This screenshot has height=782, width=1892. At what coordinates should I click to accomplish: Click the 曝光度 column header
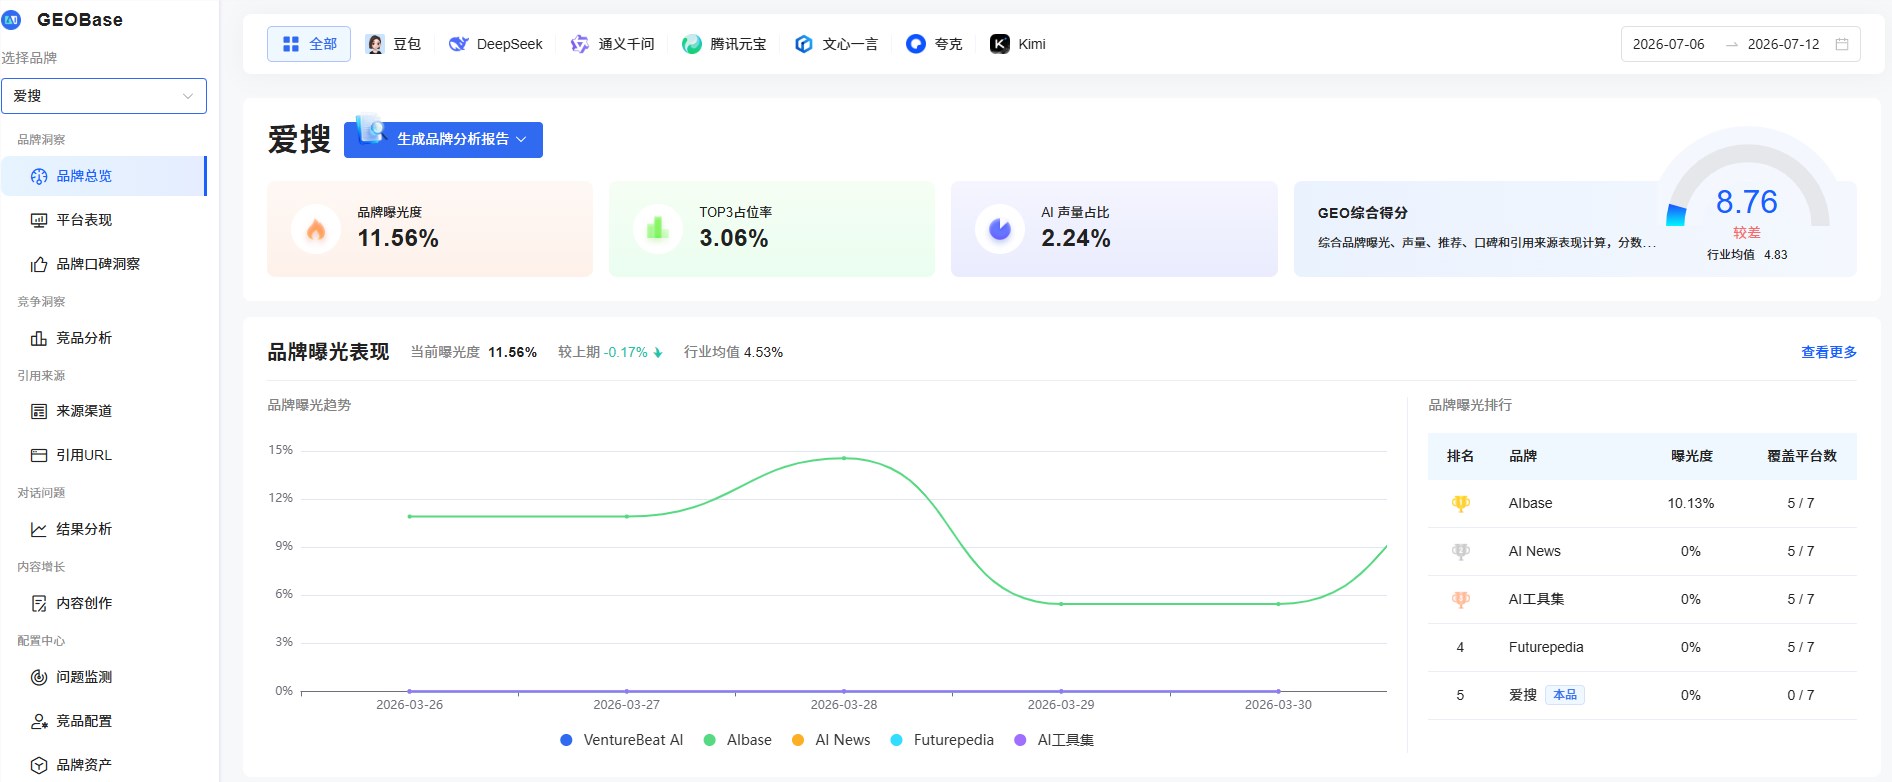tap(1691, 456)
